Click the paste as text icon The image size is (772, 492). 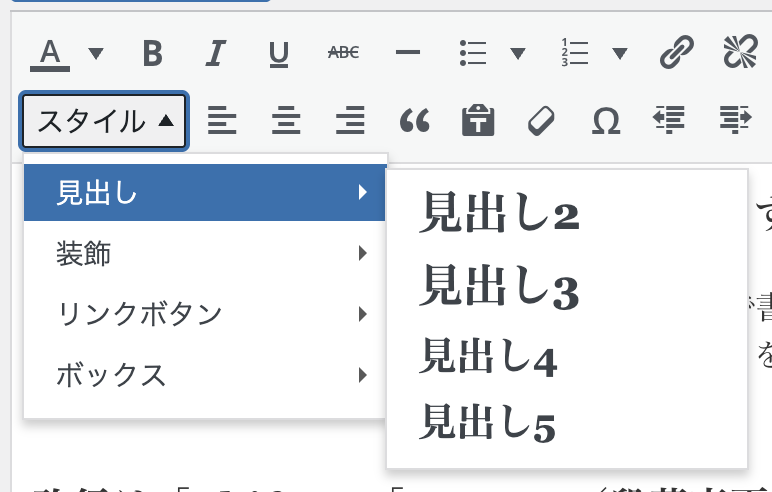tap(478, 121)
